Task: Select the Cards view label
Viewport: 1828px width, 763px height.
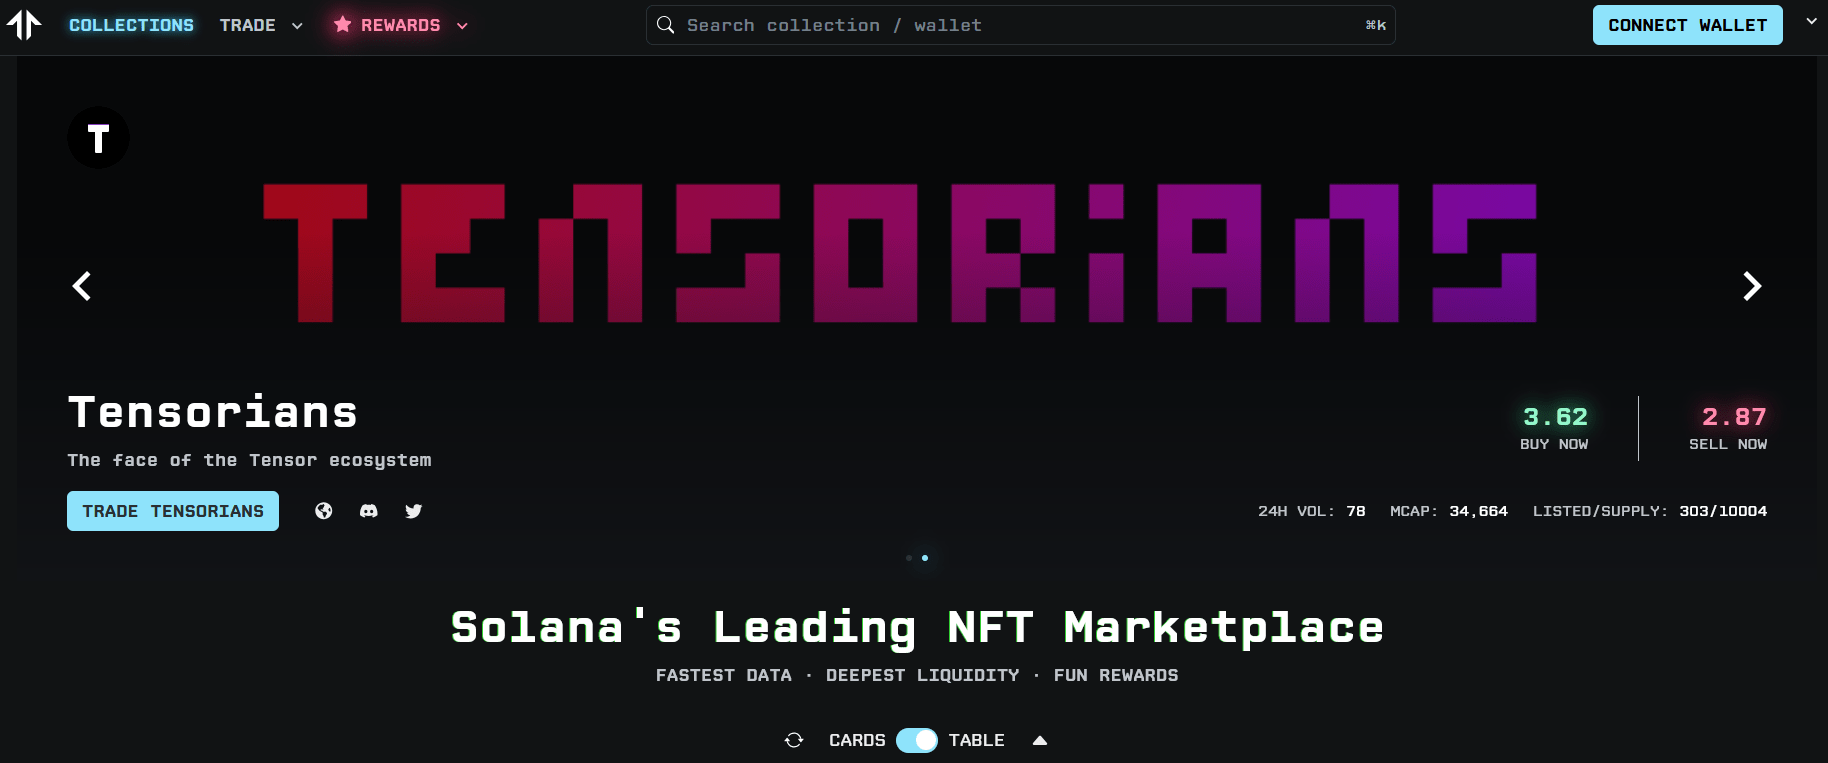Action: pyautogui.click(x=857, y=740)
